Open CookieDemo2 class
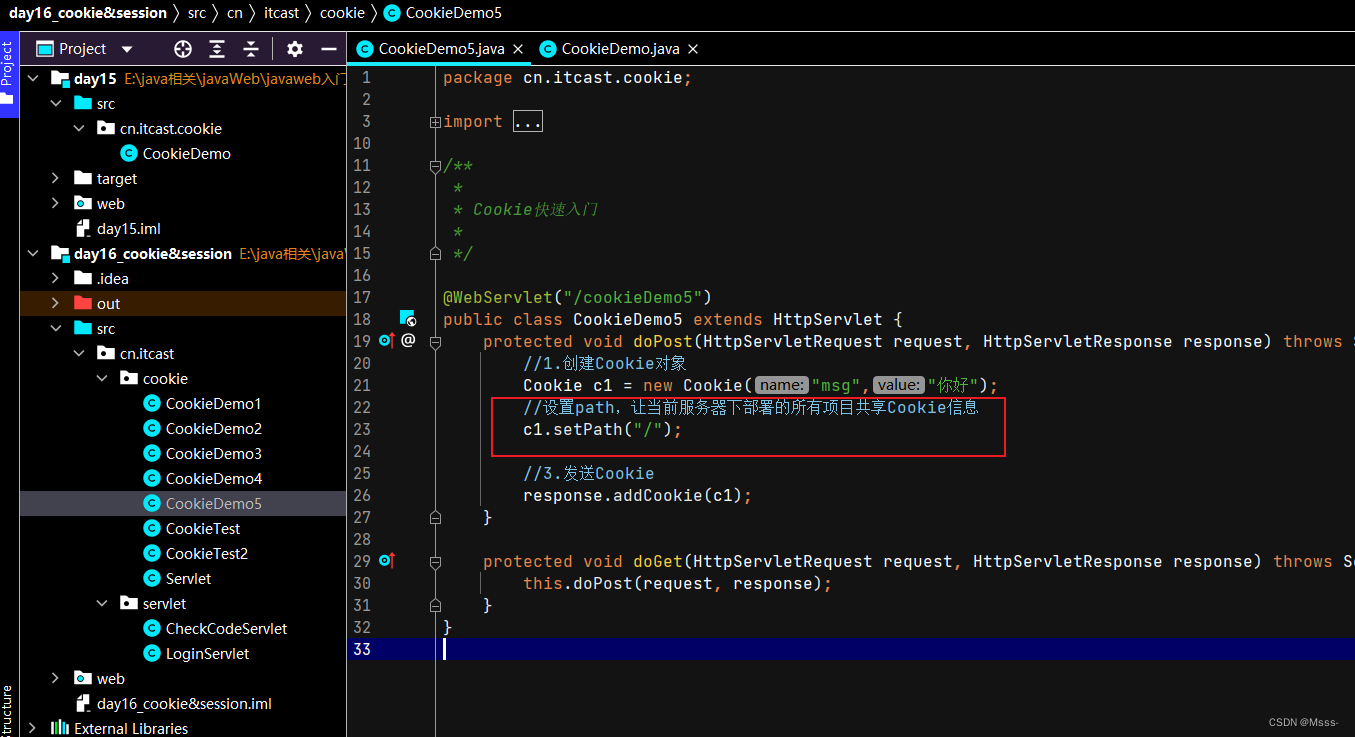1355x737 pixels. [213, 429]
